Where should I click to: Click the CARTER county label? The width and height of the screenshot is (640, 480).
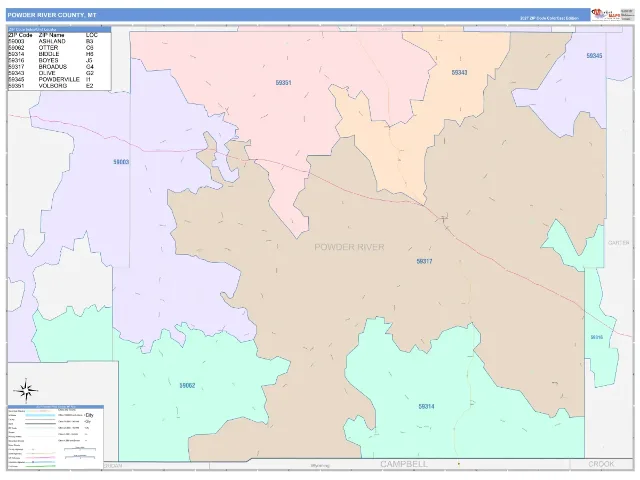[619, 243]
